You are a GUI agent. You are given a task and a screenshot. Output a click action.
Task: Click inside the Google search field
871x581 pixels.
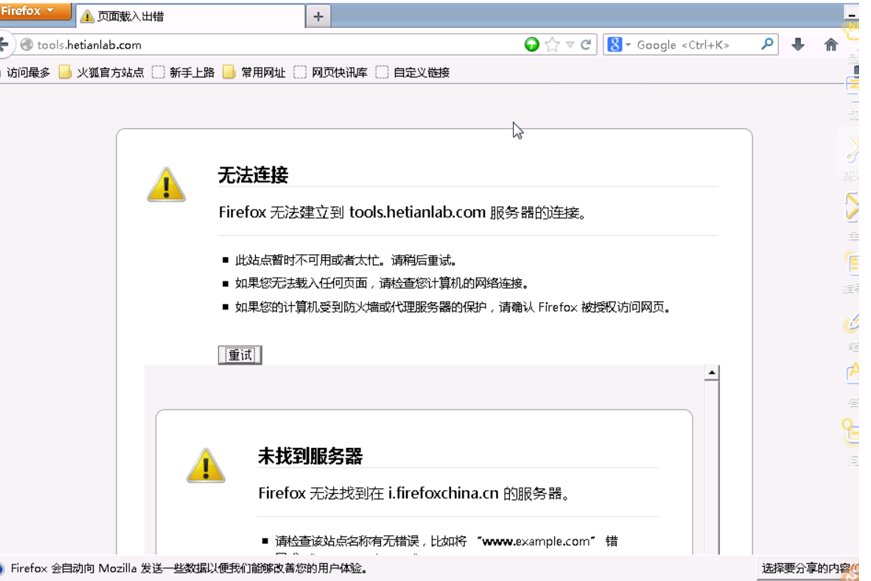695,45
